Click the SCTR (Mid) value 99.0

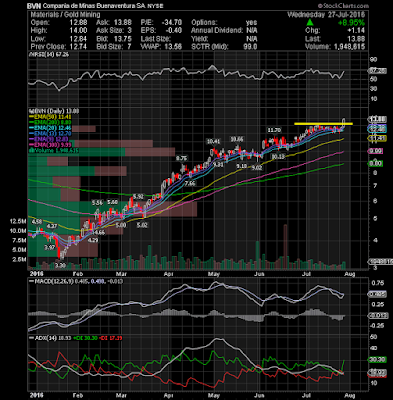point(250,46)
